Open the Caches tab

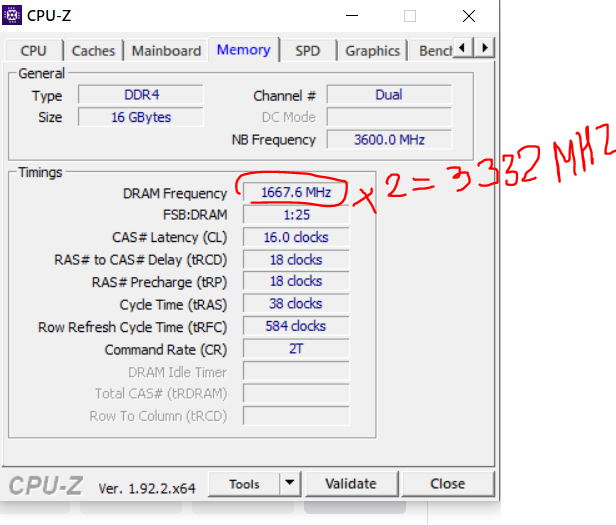pyautogui.click(x=94, y=51)
